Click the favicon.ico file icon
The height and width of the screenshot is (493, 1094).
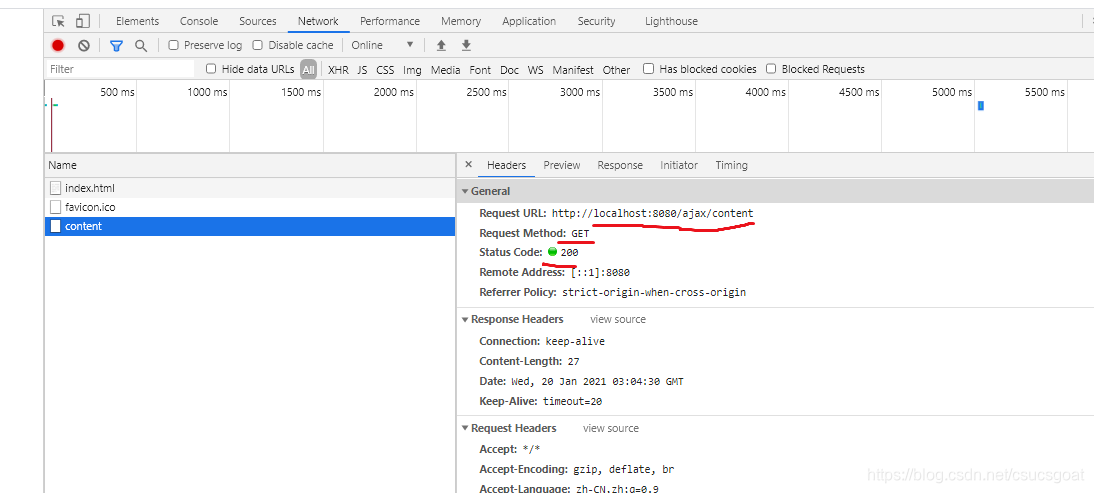pyautogui.click(x=56, y=207)
